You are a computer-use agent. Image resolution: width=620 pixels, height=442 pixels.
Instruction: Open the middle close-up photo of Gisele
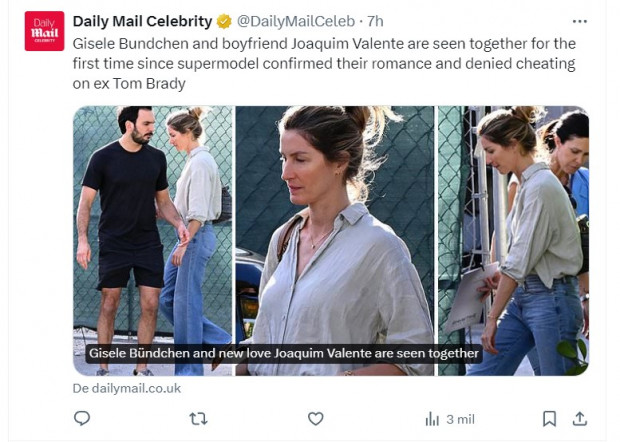point(335,220)
